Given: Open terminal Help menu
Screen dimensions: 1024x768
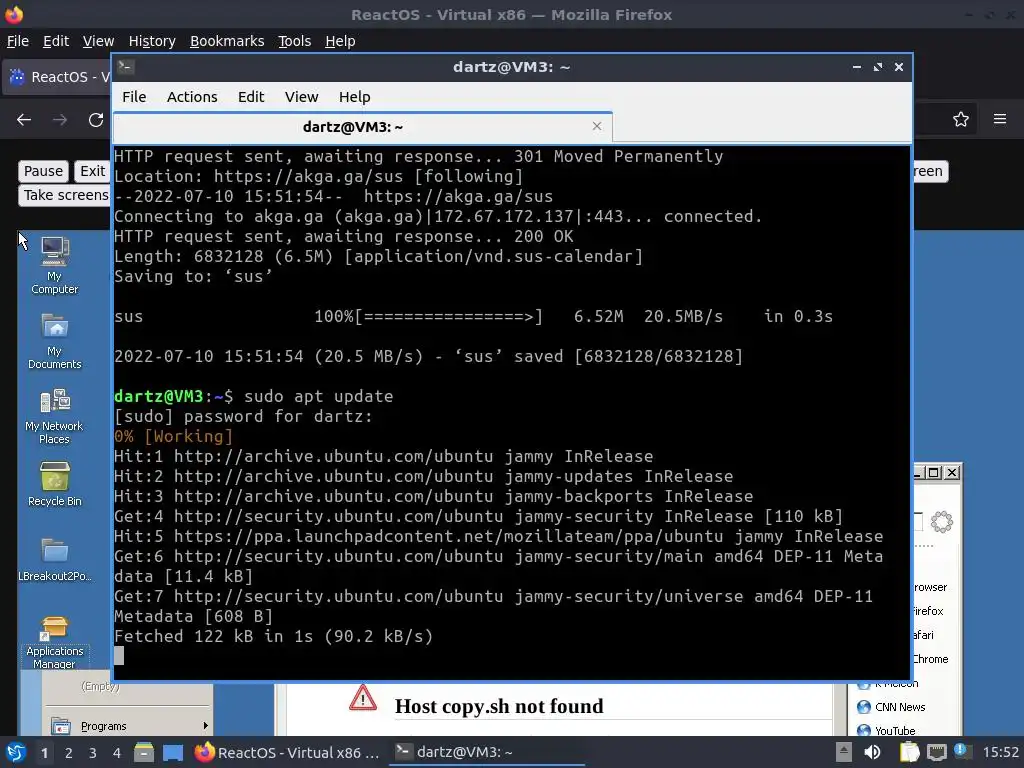Looking at the screenshot, I should [355, 97].
